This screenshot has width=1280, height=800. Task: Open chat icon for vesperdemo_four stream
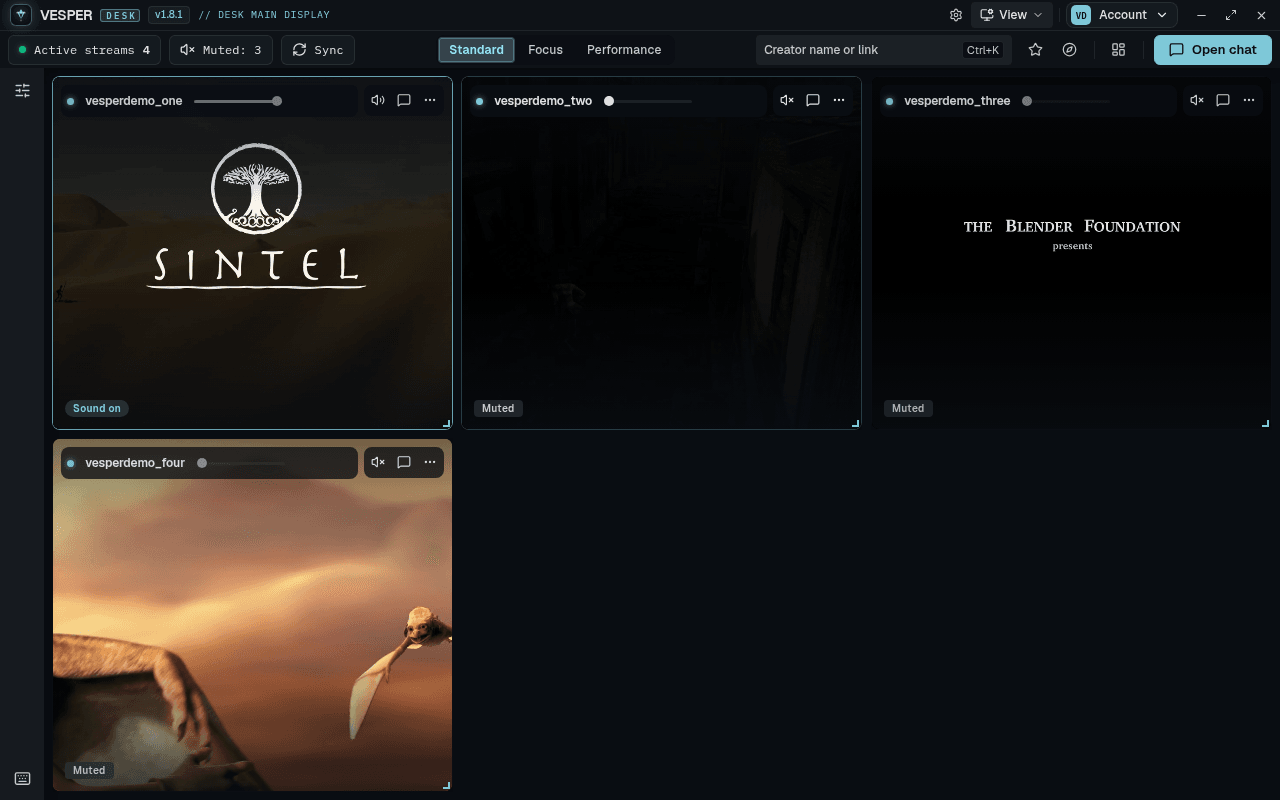tap(404, 462)
